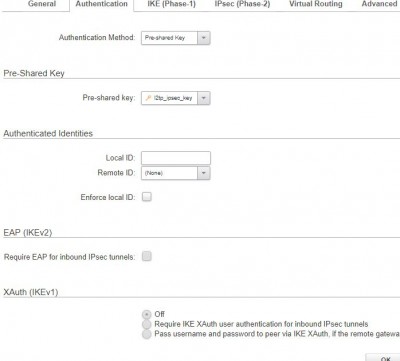Open the Virtual Routing tab
400x361 pixels.
point(315,4)
